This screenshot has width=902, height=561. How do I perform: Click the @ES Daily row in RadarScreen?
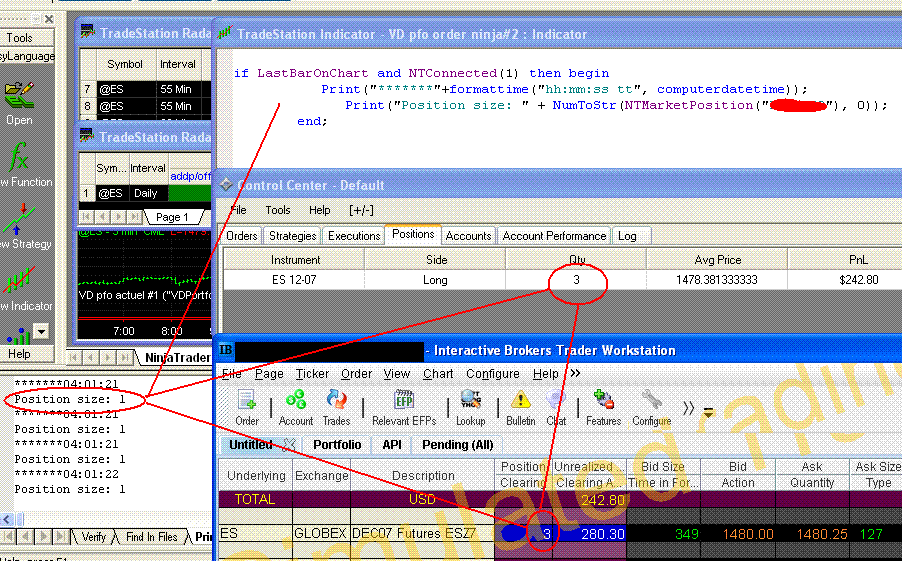[x=145, y=193]
